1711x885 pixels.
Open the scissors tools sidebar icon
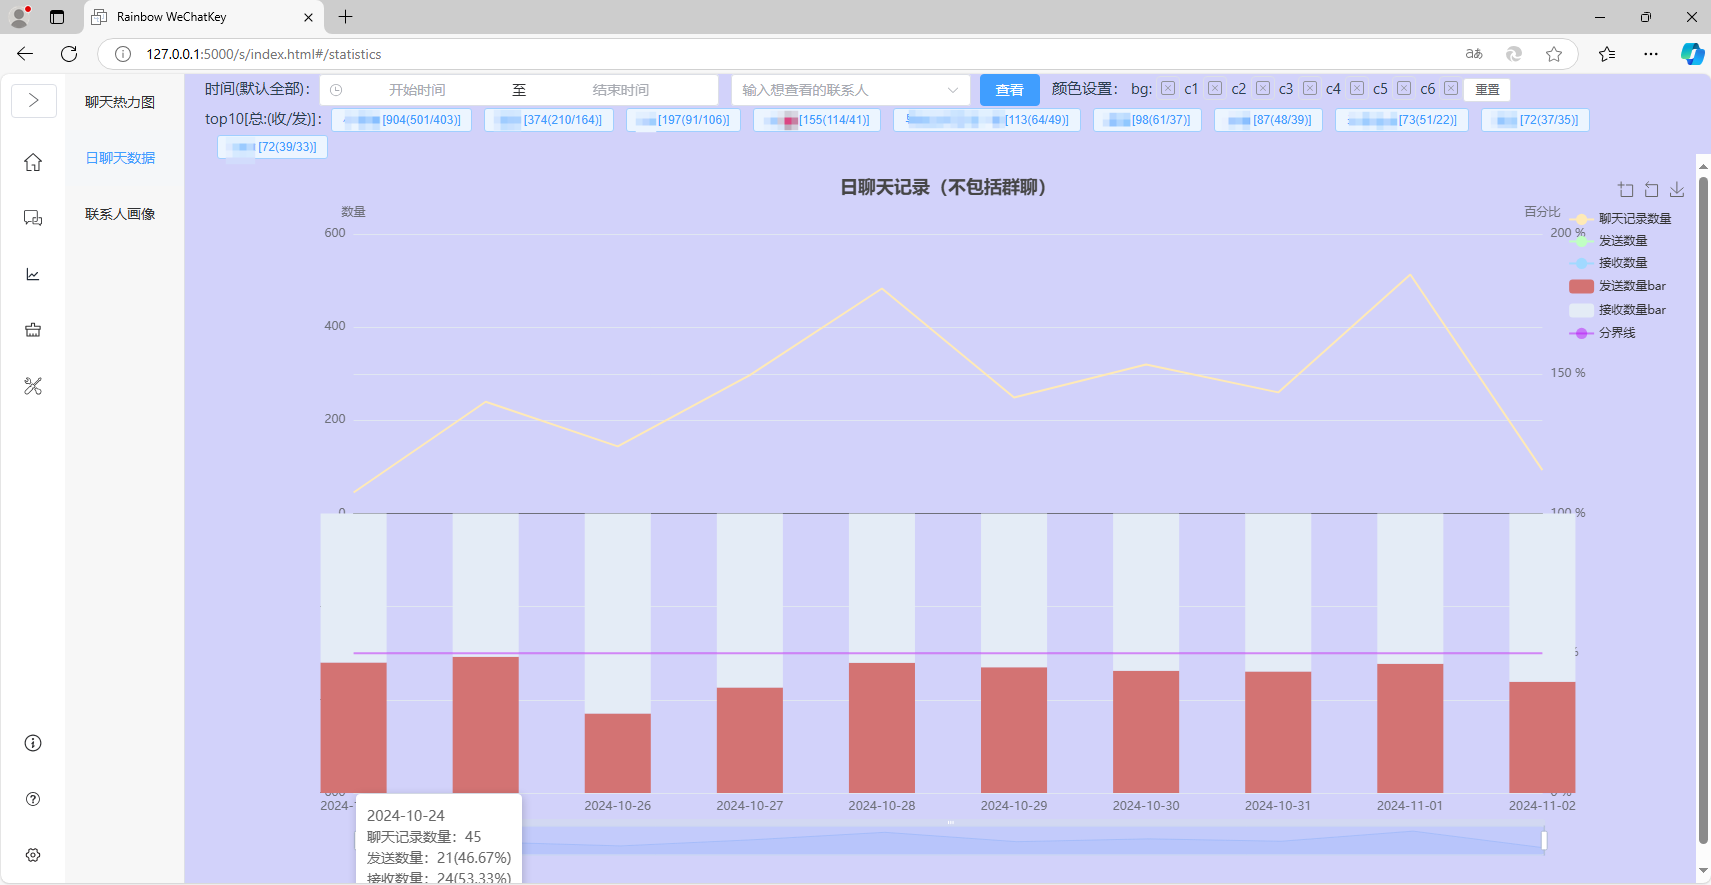[x=33, y=386]
